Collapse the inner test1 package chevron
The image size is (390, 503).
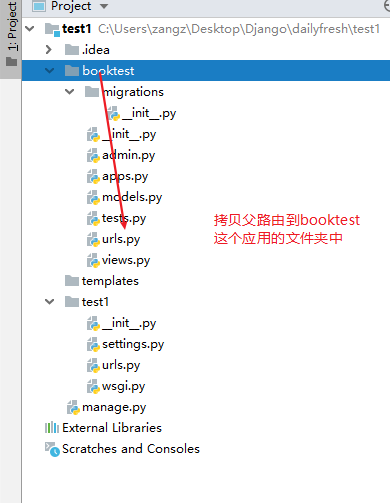tap(49, 302)
